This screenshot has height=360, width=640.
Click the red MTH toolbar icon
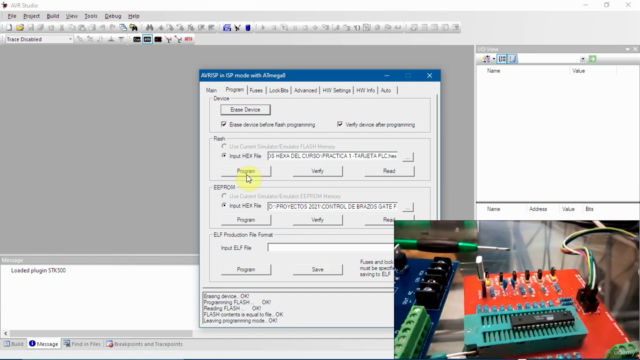point(188,39)
